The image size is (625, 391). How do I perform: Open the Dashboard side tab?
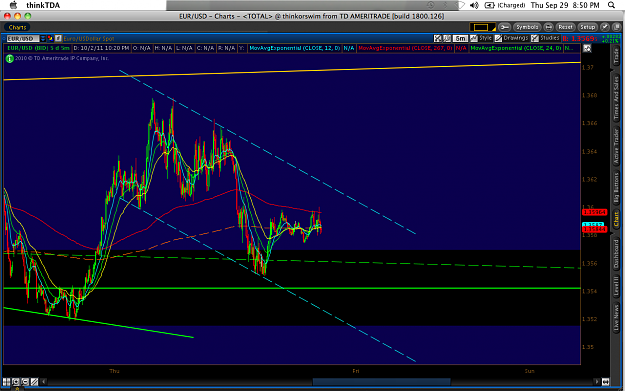coord(616,254)
